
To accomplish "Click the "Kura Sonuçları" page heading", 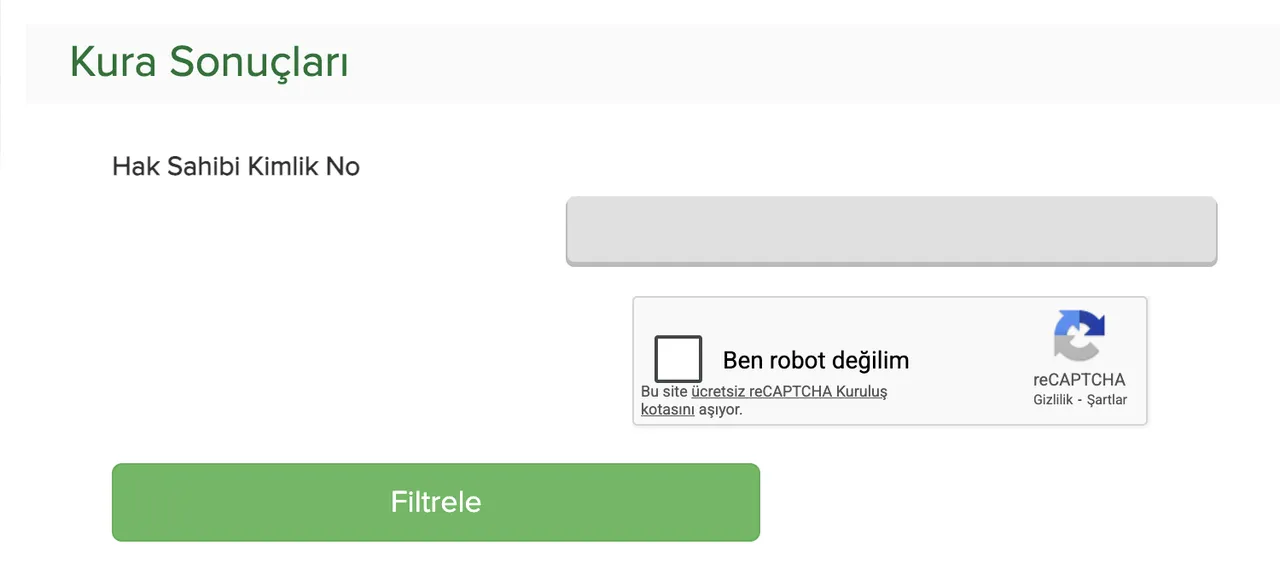I will [x=209, y=62].
